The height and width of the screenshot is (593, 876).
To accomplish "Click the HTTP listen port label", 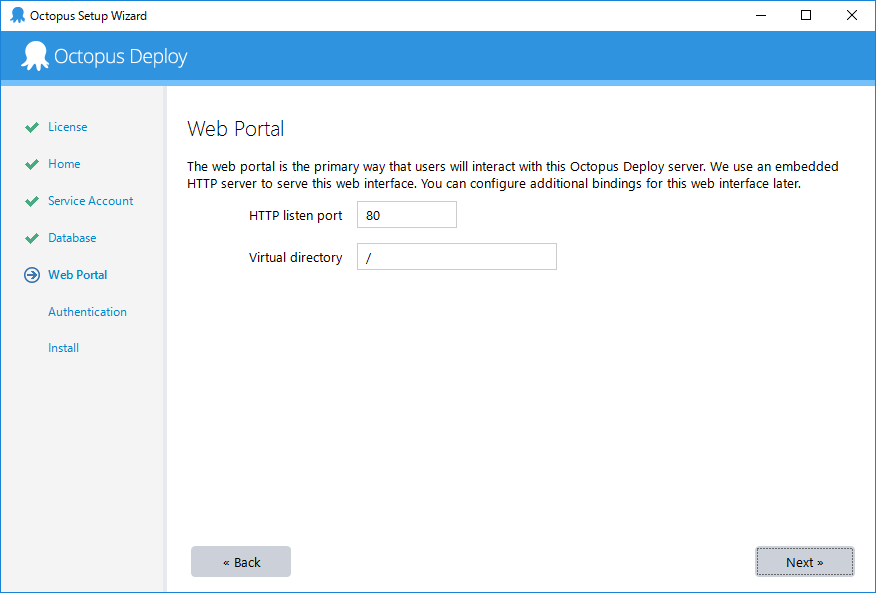I will (x=296, y=215).
